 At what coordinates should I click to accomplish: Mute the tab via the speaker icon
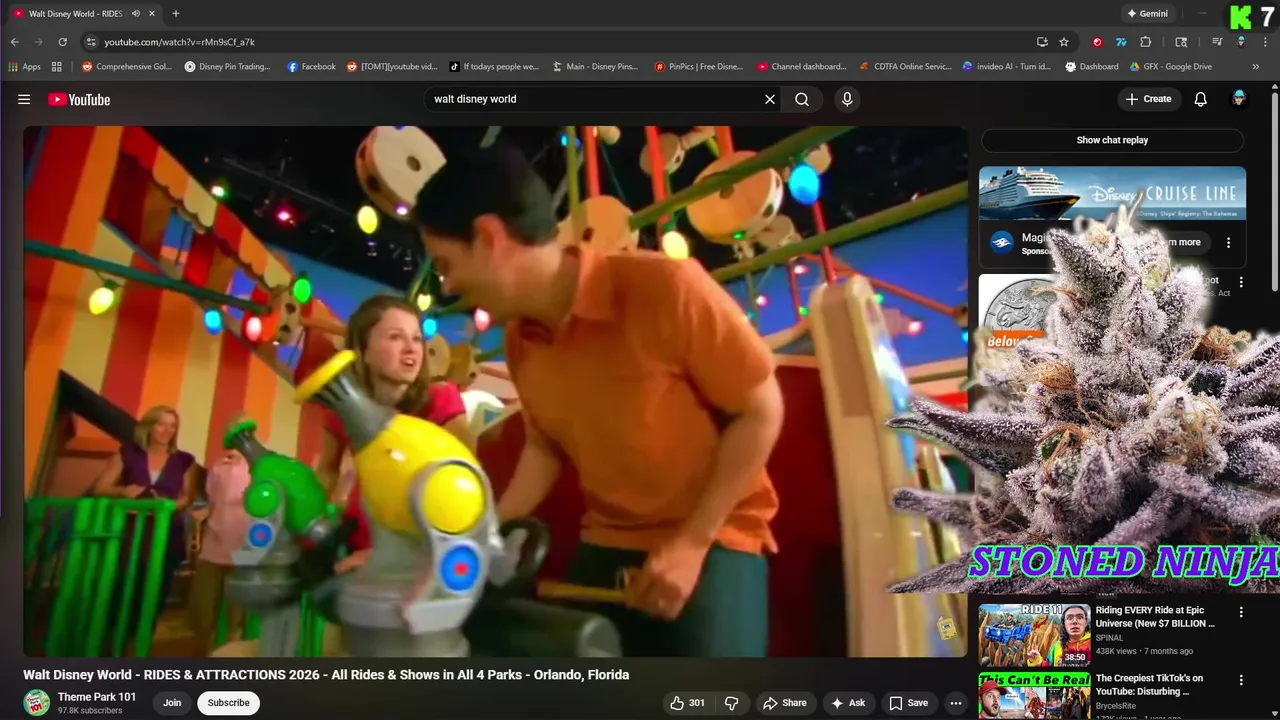point(135,14)
